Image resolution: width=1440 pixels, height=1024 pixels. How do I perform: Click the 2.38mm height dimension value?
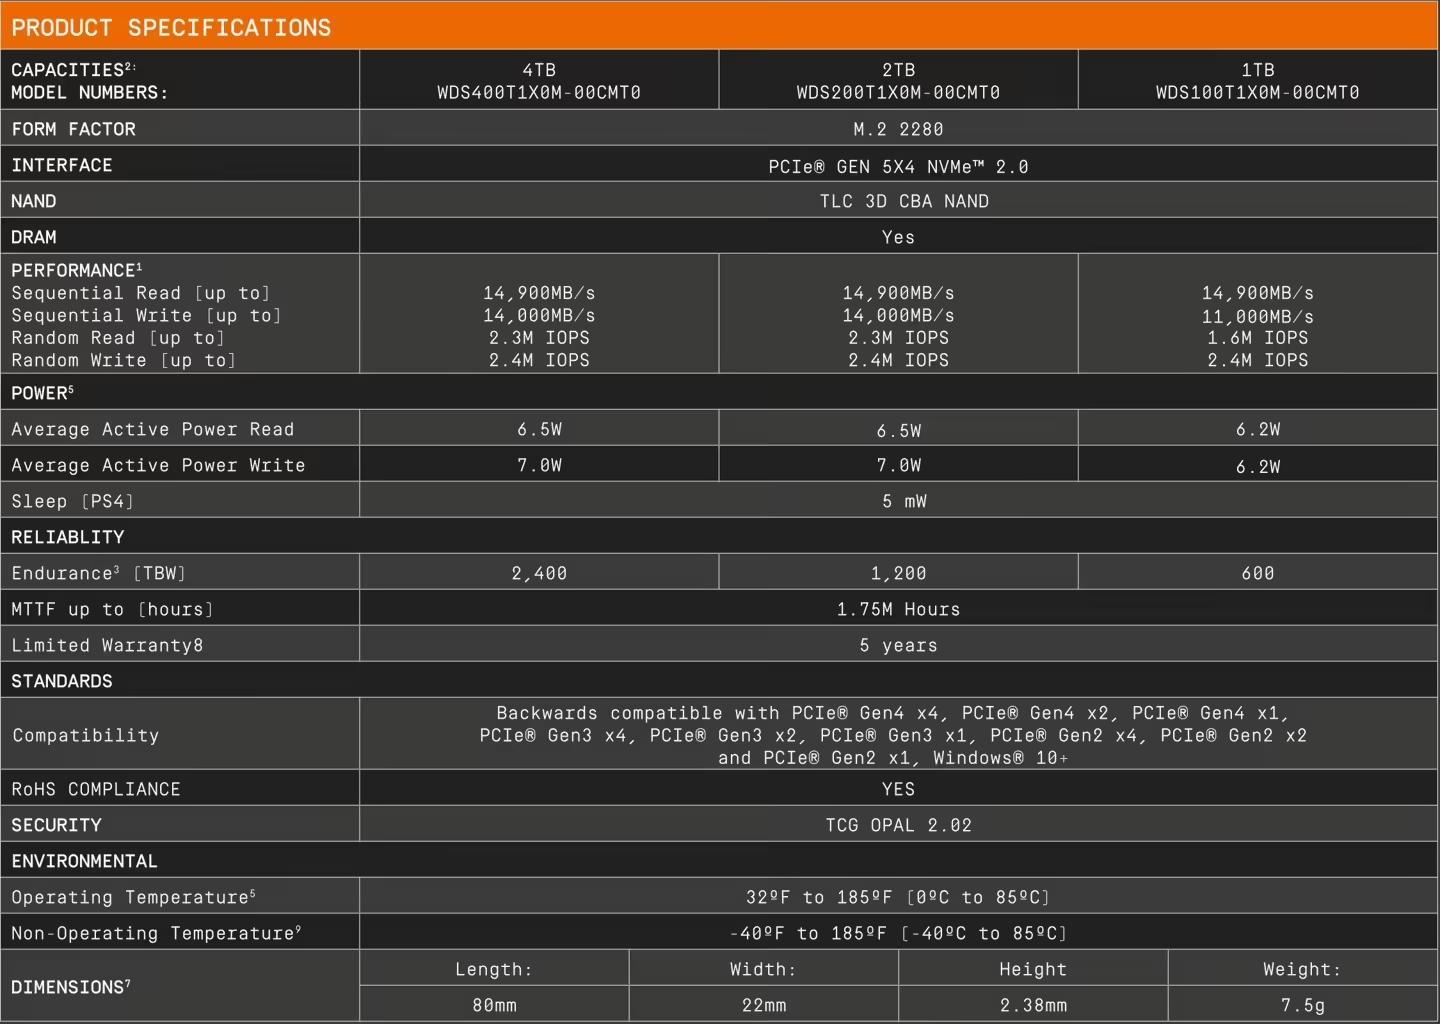(1033, 1005)
